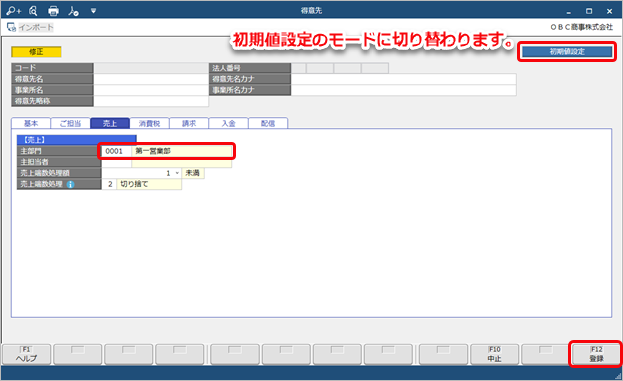
Task: Click the 切り捨て rounding text
Action: click(134, 184)
